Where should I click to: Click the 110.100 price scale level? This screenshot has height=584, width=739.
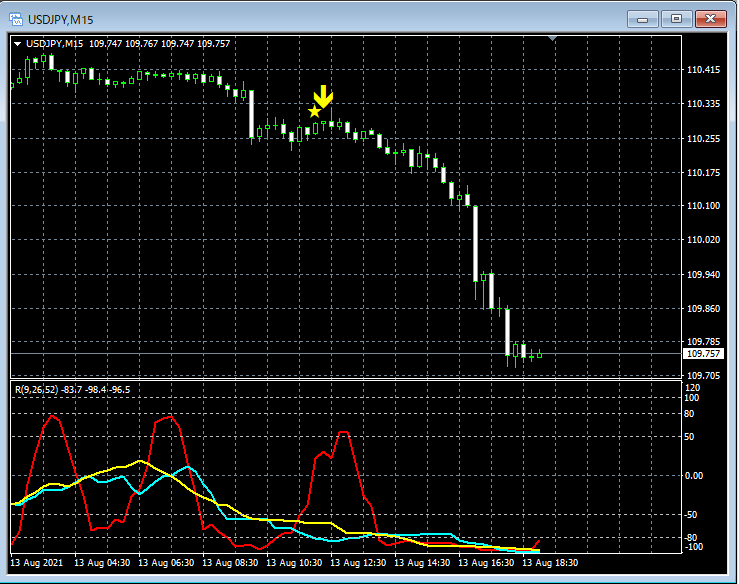[x=704, y=206]
